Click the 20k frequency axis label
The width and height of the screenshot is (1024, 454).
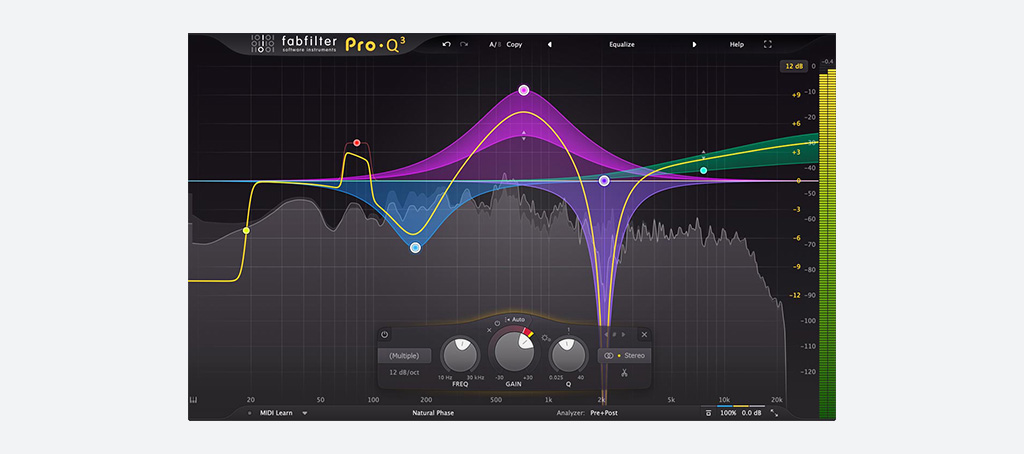(776, 400)
